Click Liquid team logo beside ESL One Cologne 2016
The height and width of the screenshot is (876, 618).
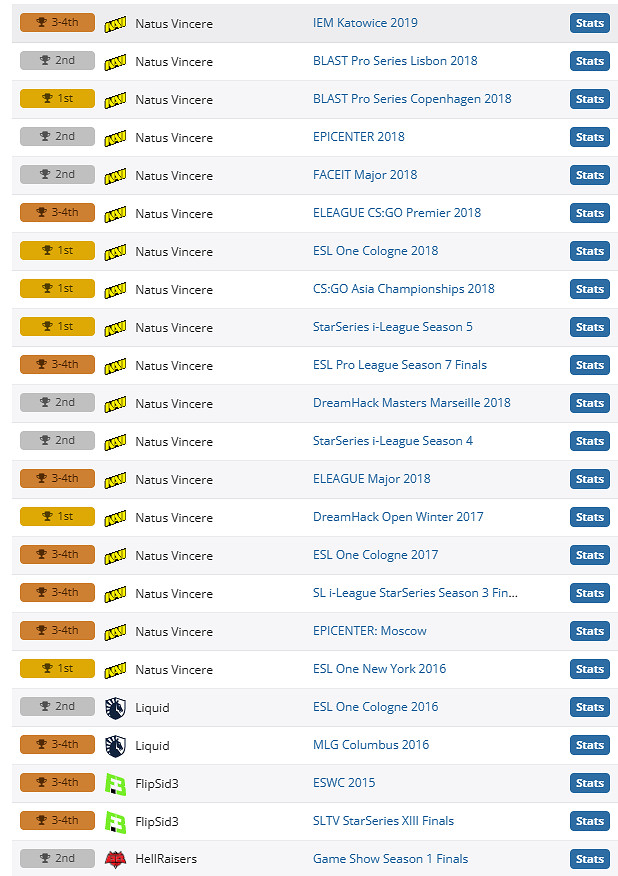115,707
